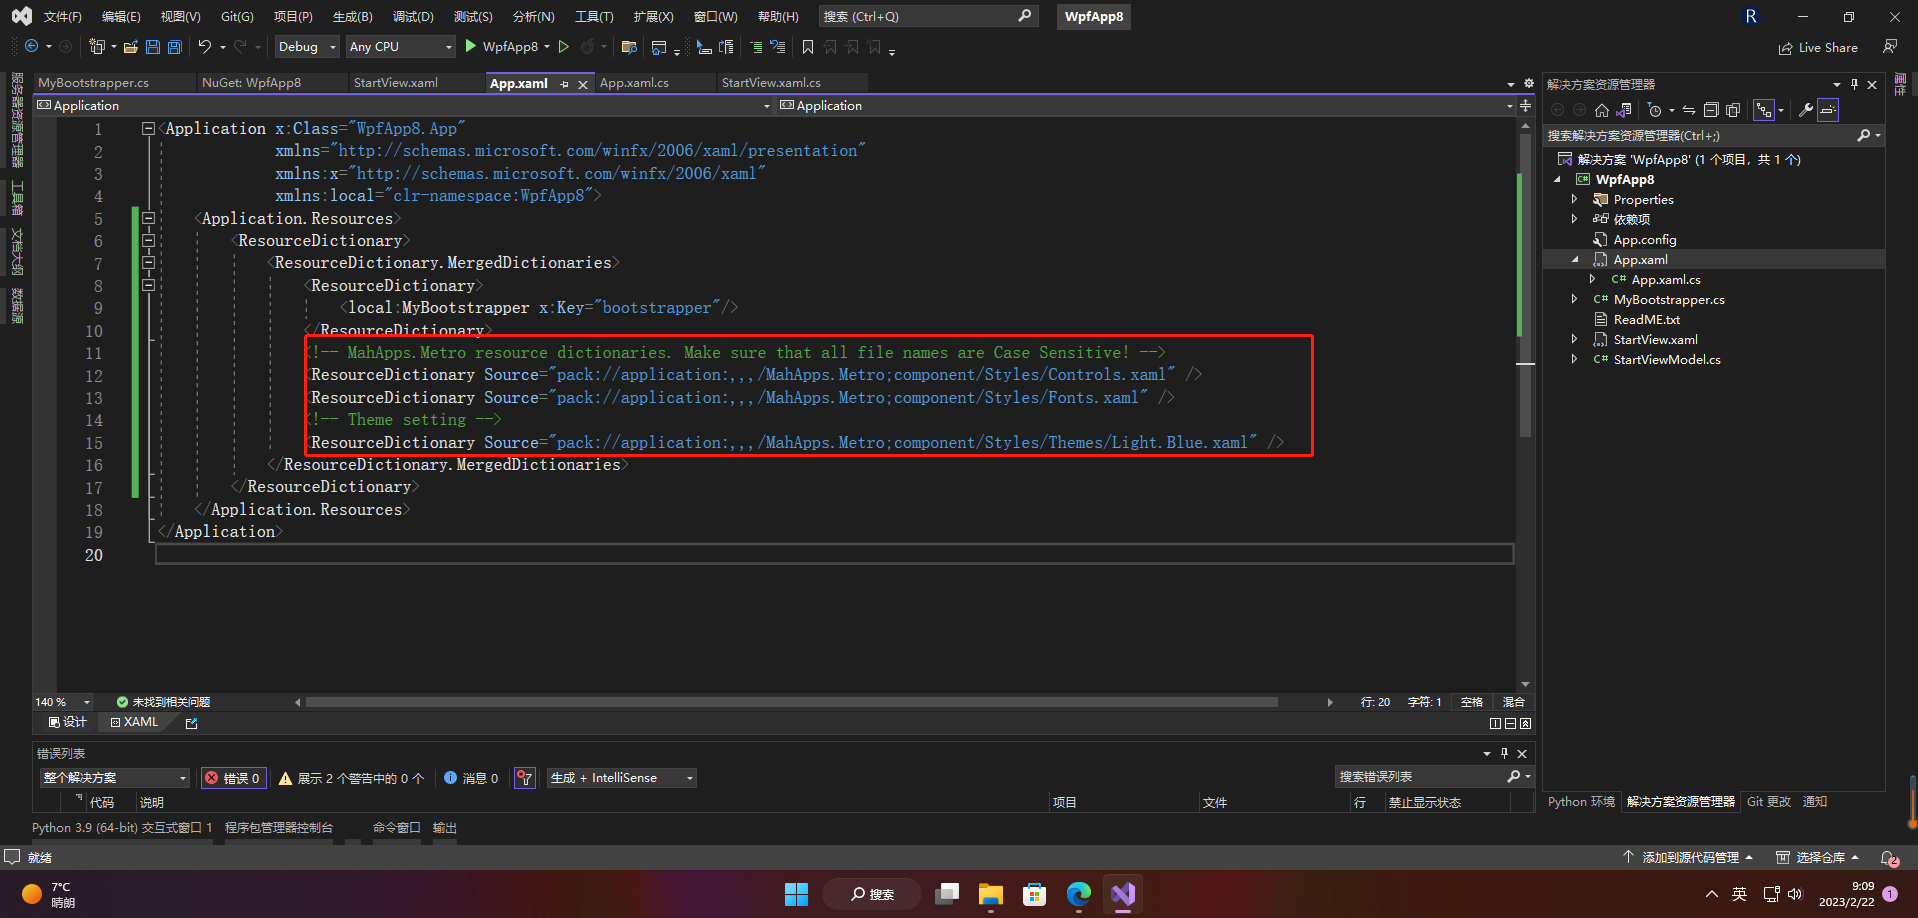Click the Live Share icon
Screen dimensions: 1918x918
pyautogui.click(x=1818, y=48)
